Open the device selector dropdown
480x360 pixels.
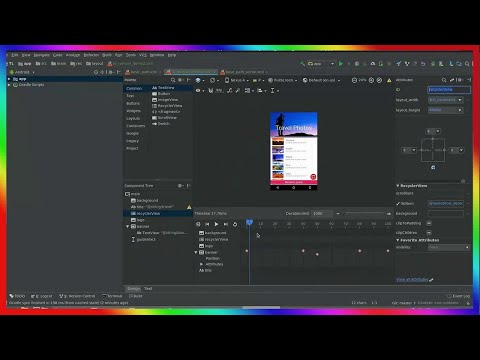(236, 80)
